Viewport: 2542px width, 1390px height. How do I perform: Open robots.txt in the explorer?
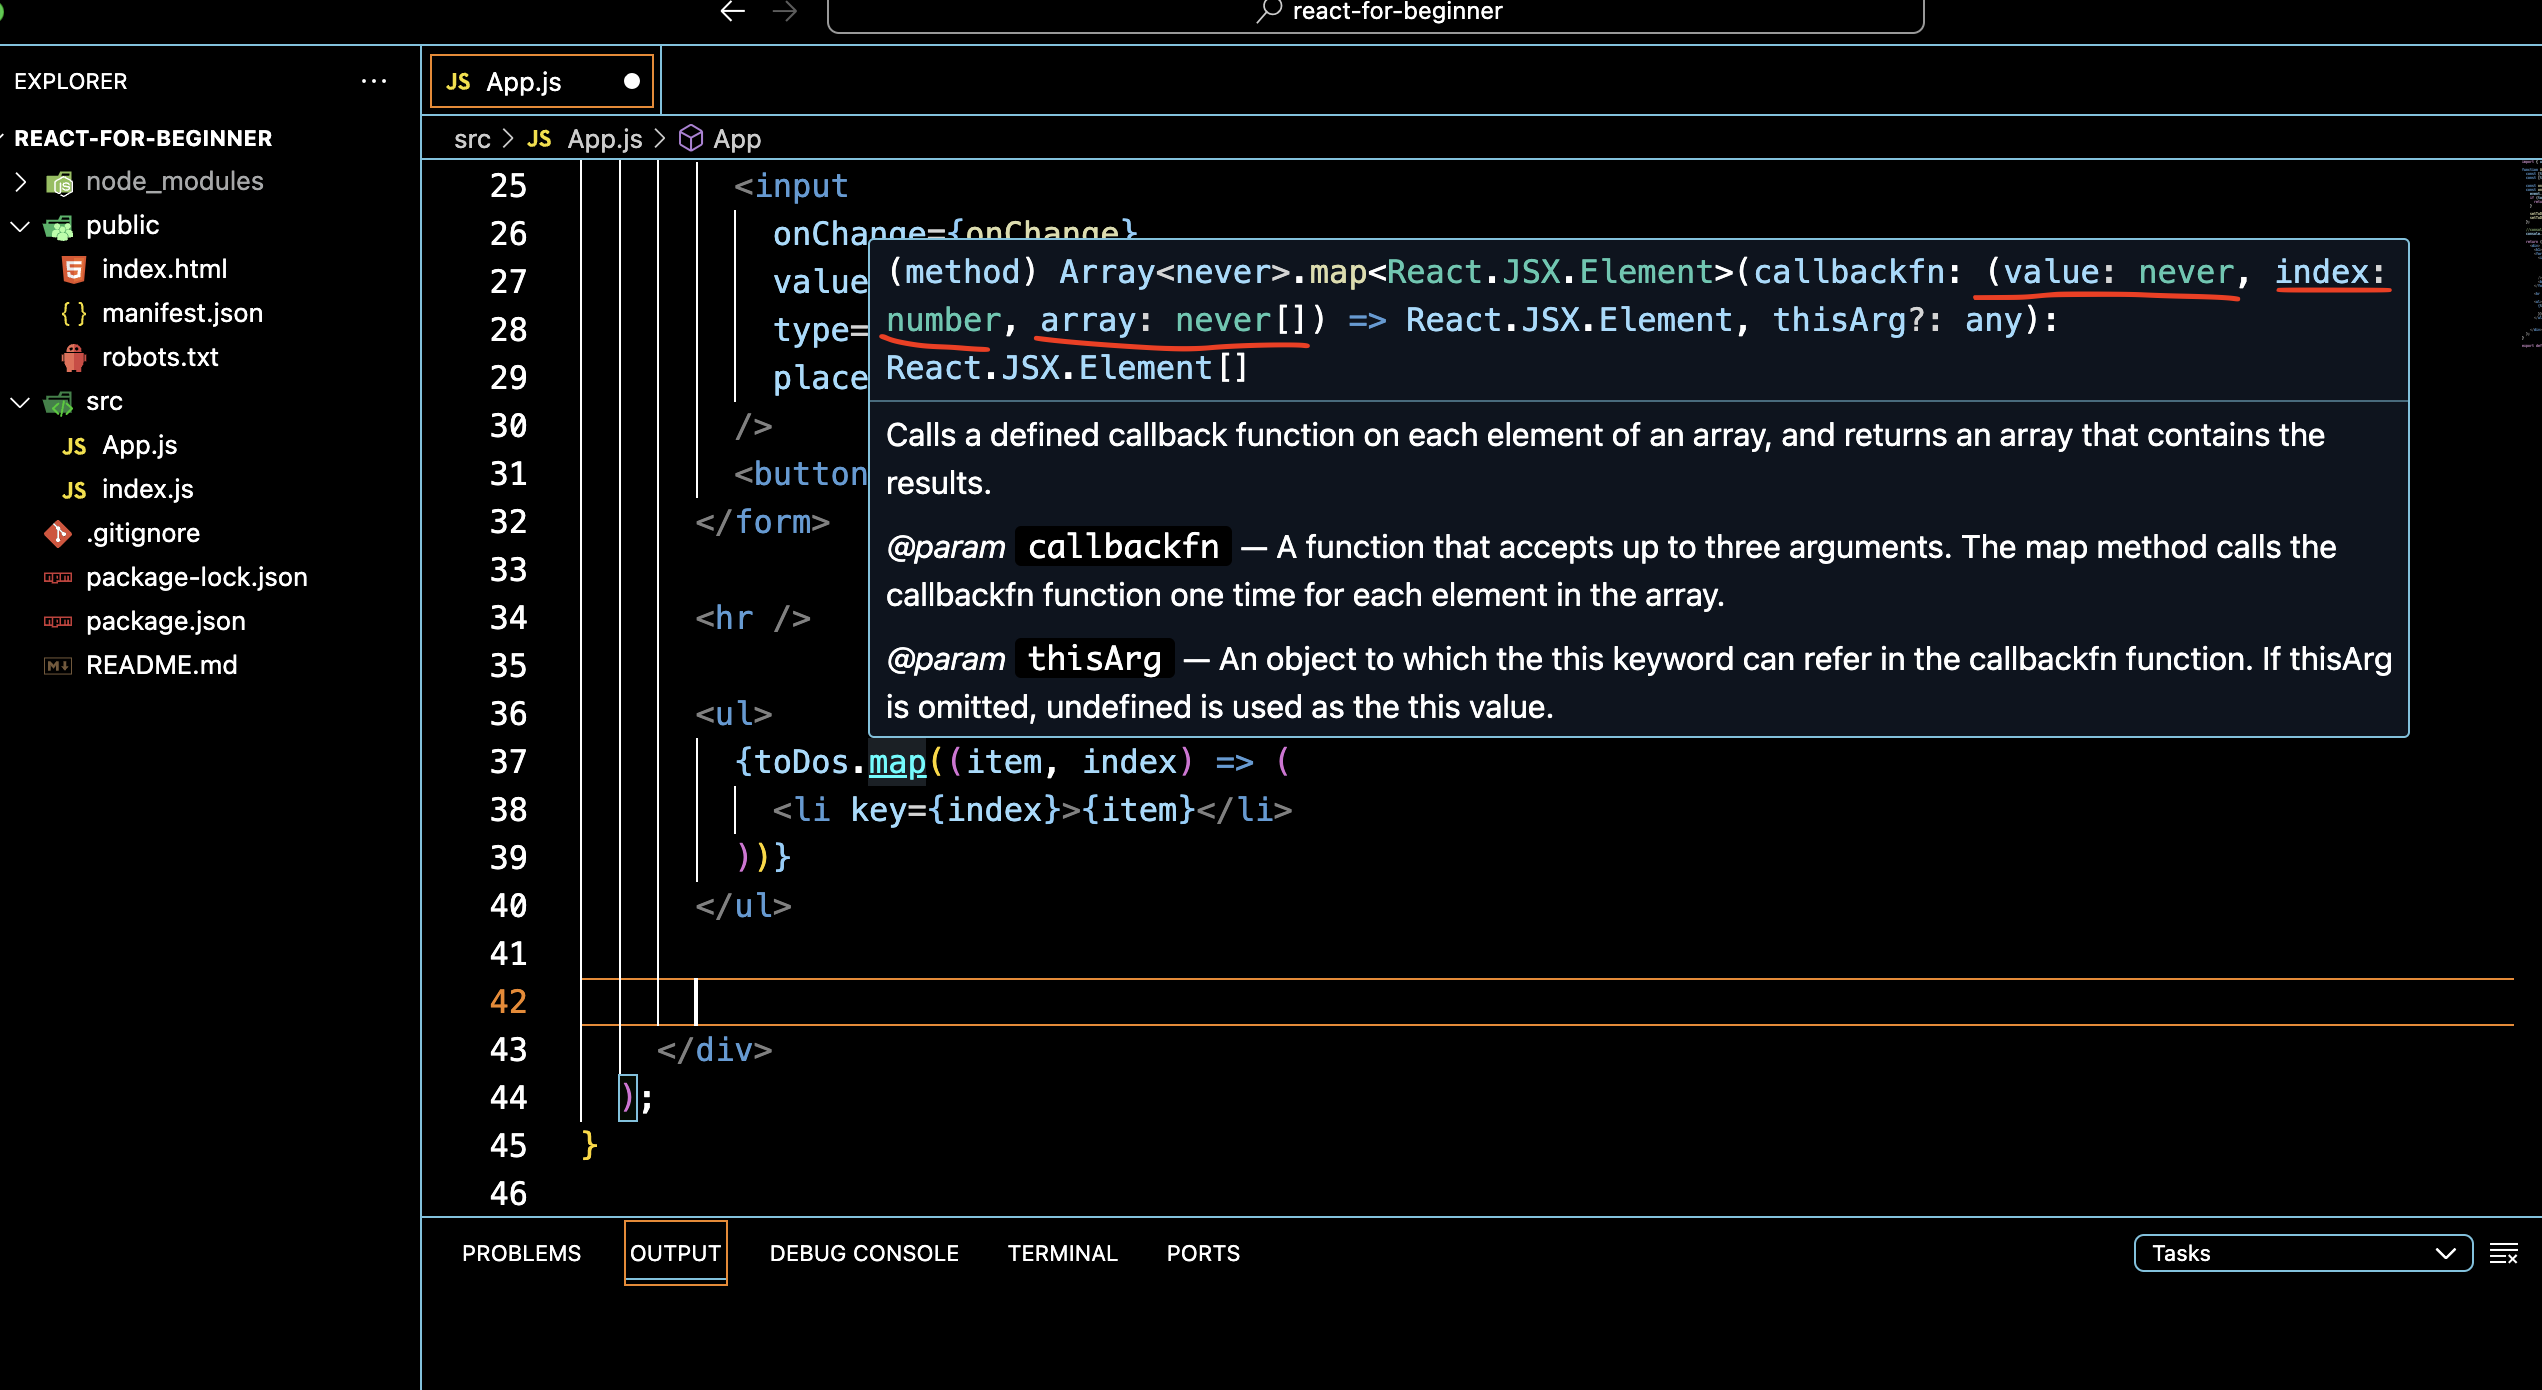[x=160, y=357]
